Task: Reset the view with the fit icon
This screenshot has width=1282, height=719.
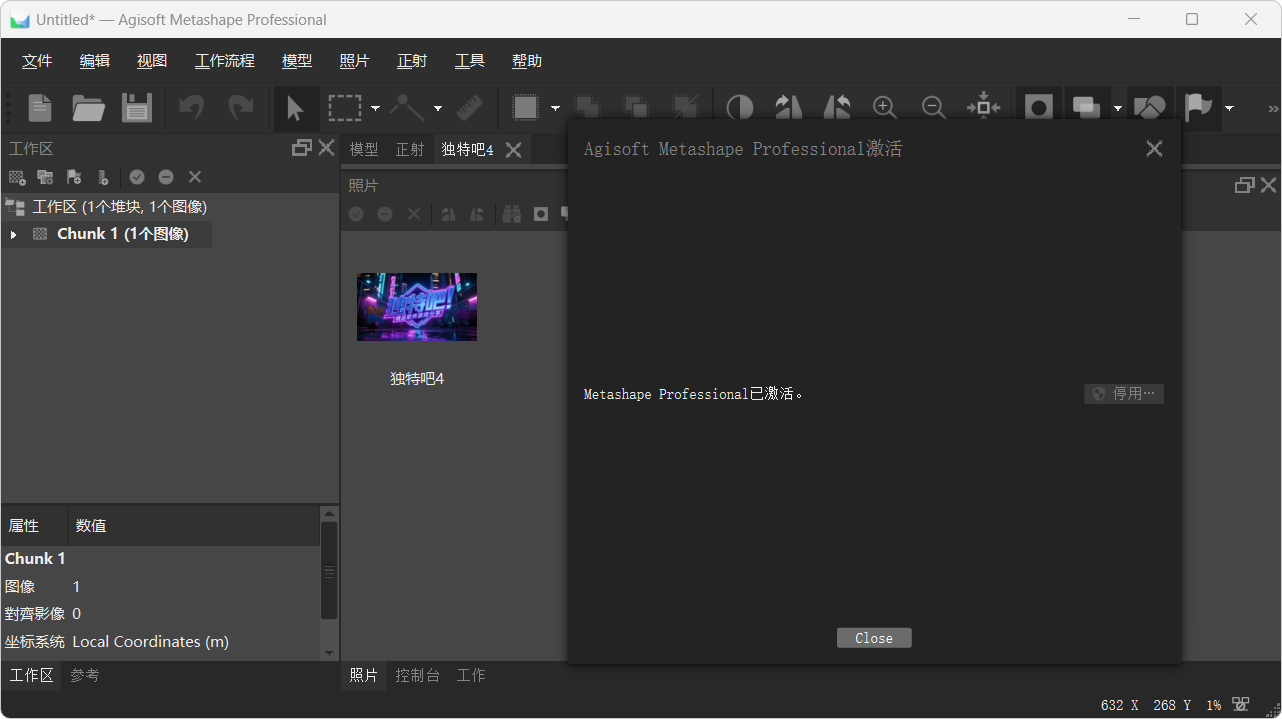Action: point(983,107)
